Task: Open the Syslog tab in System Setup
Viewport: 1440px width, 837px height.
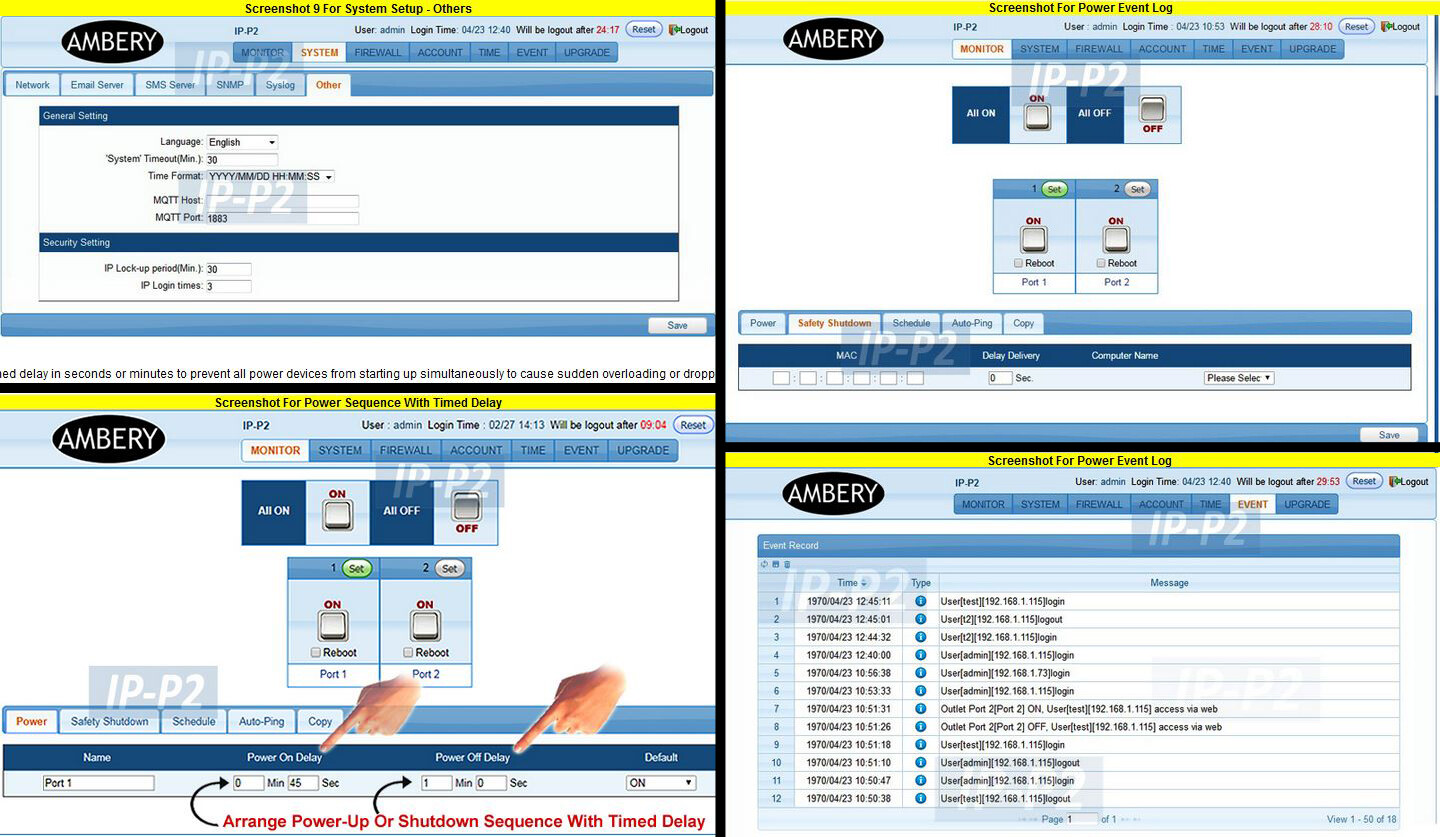Action: click(280, 85)
